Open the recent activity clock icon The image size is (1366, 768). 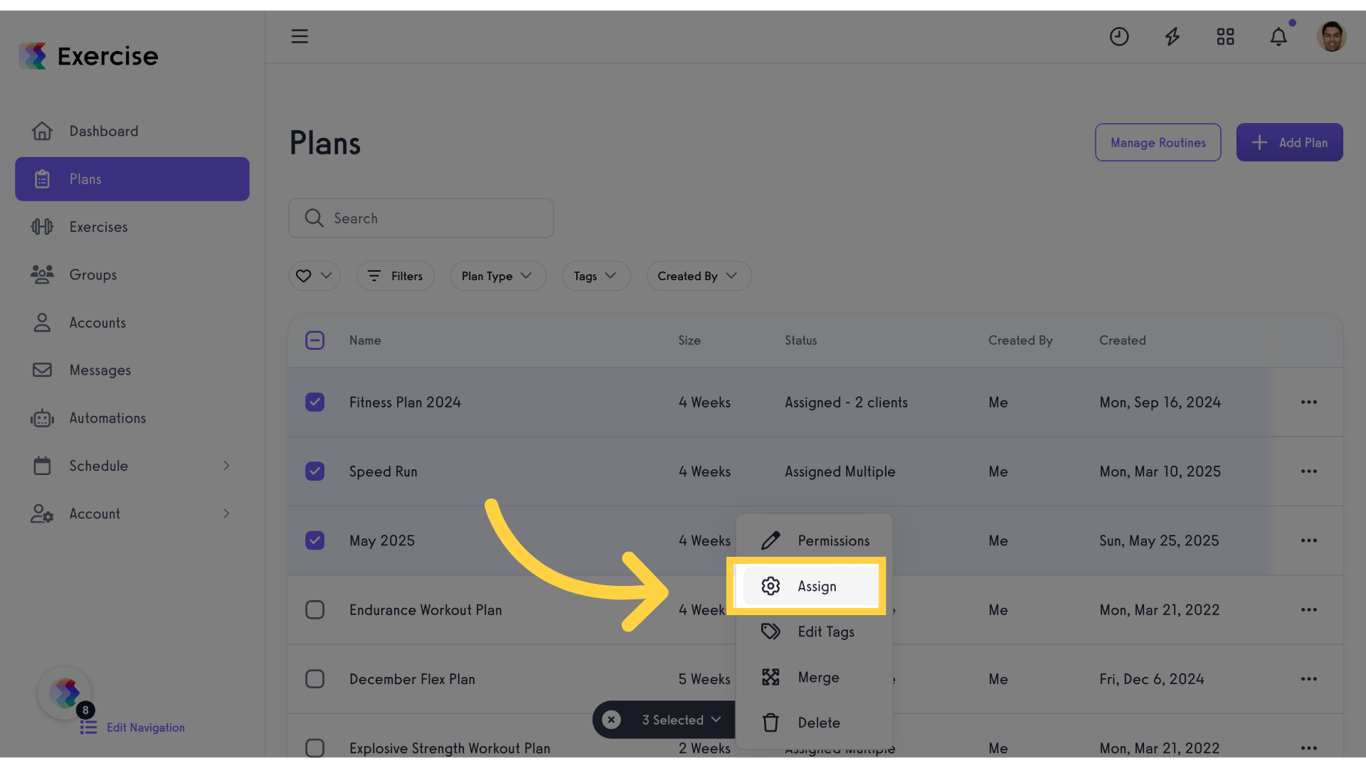(x=1119, y=37)
